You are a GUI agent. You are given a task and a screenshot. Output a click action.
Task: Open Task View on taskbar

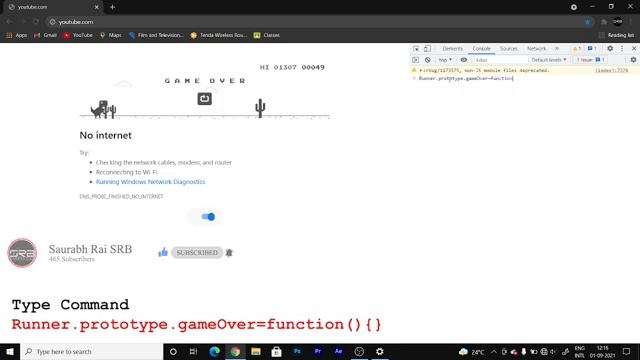[193, 351]
